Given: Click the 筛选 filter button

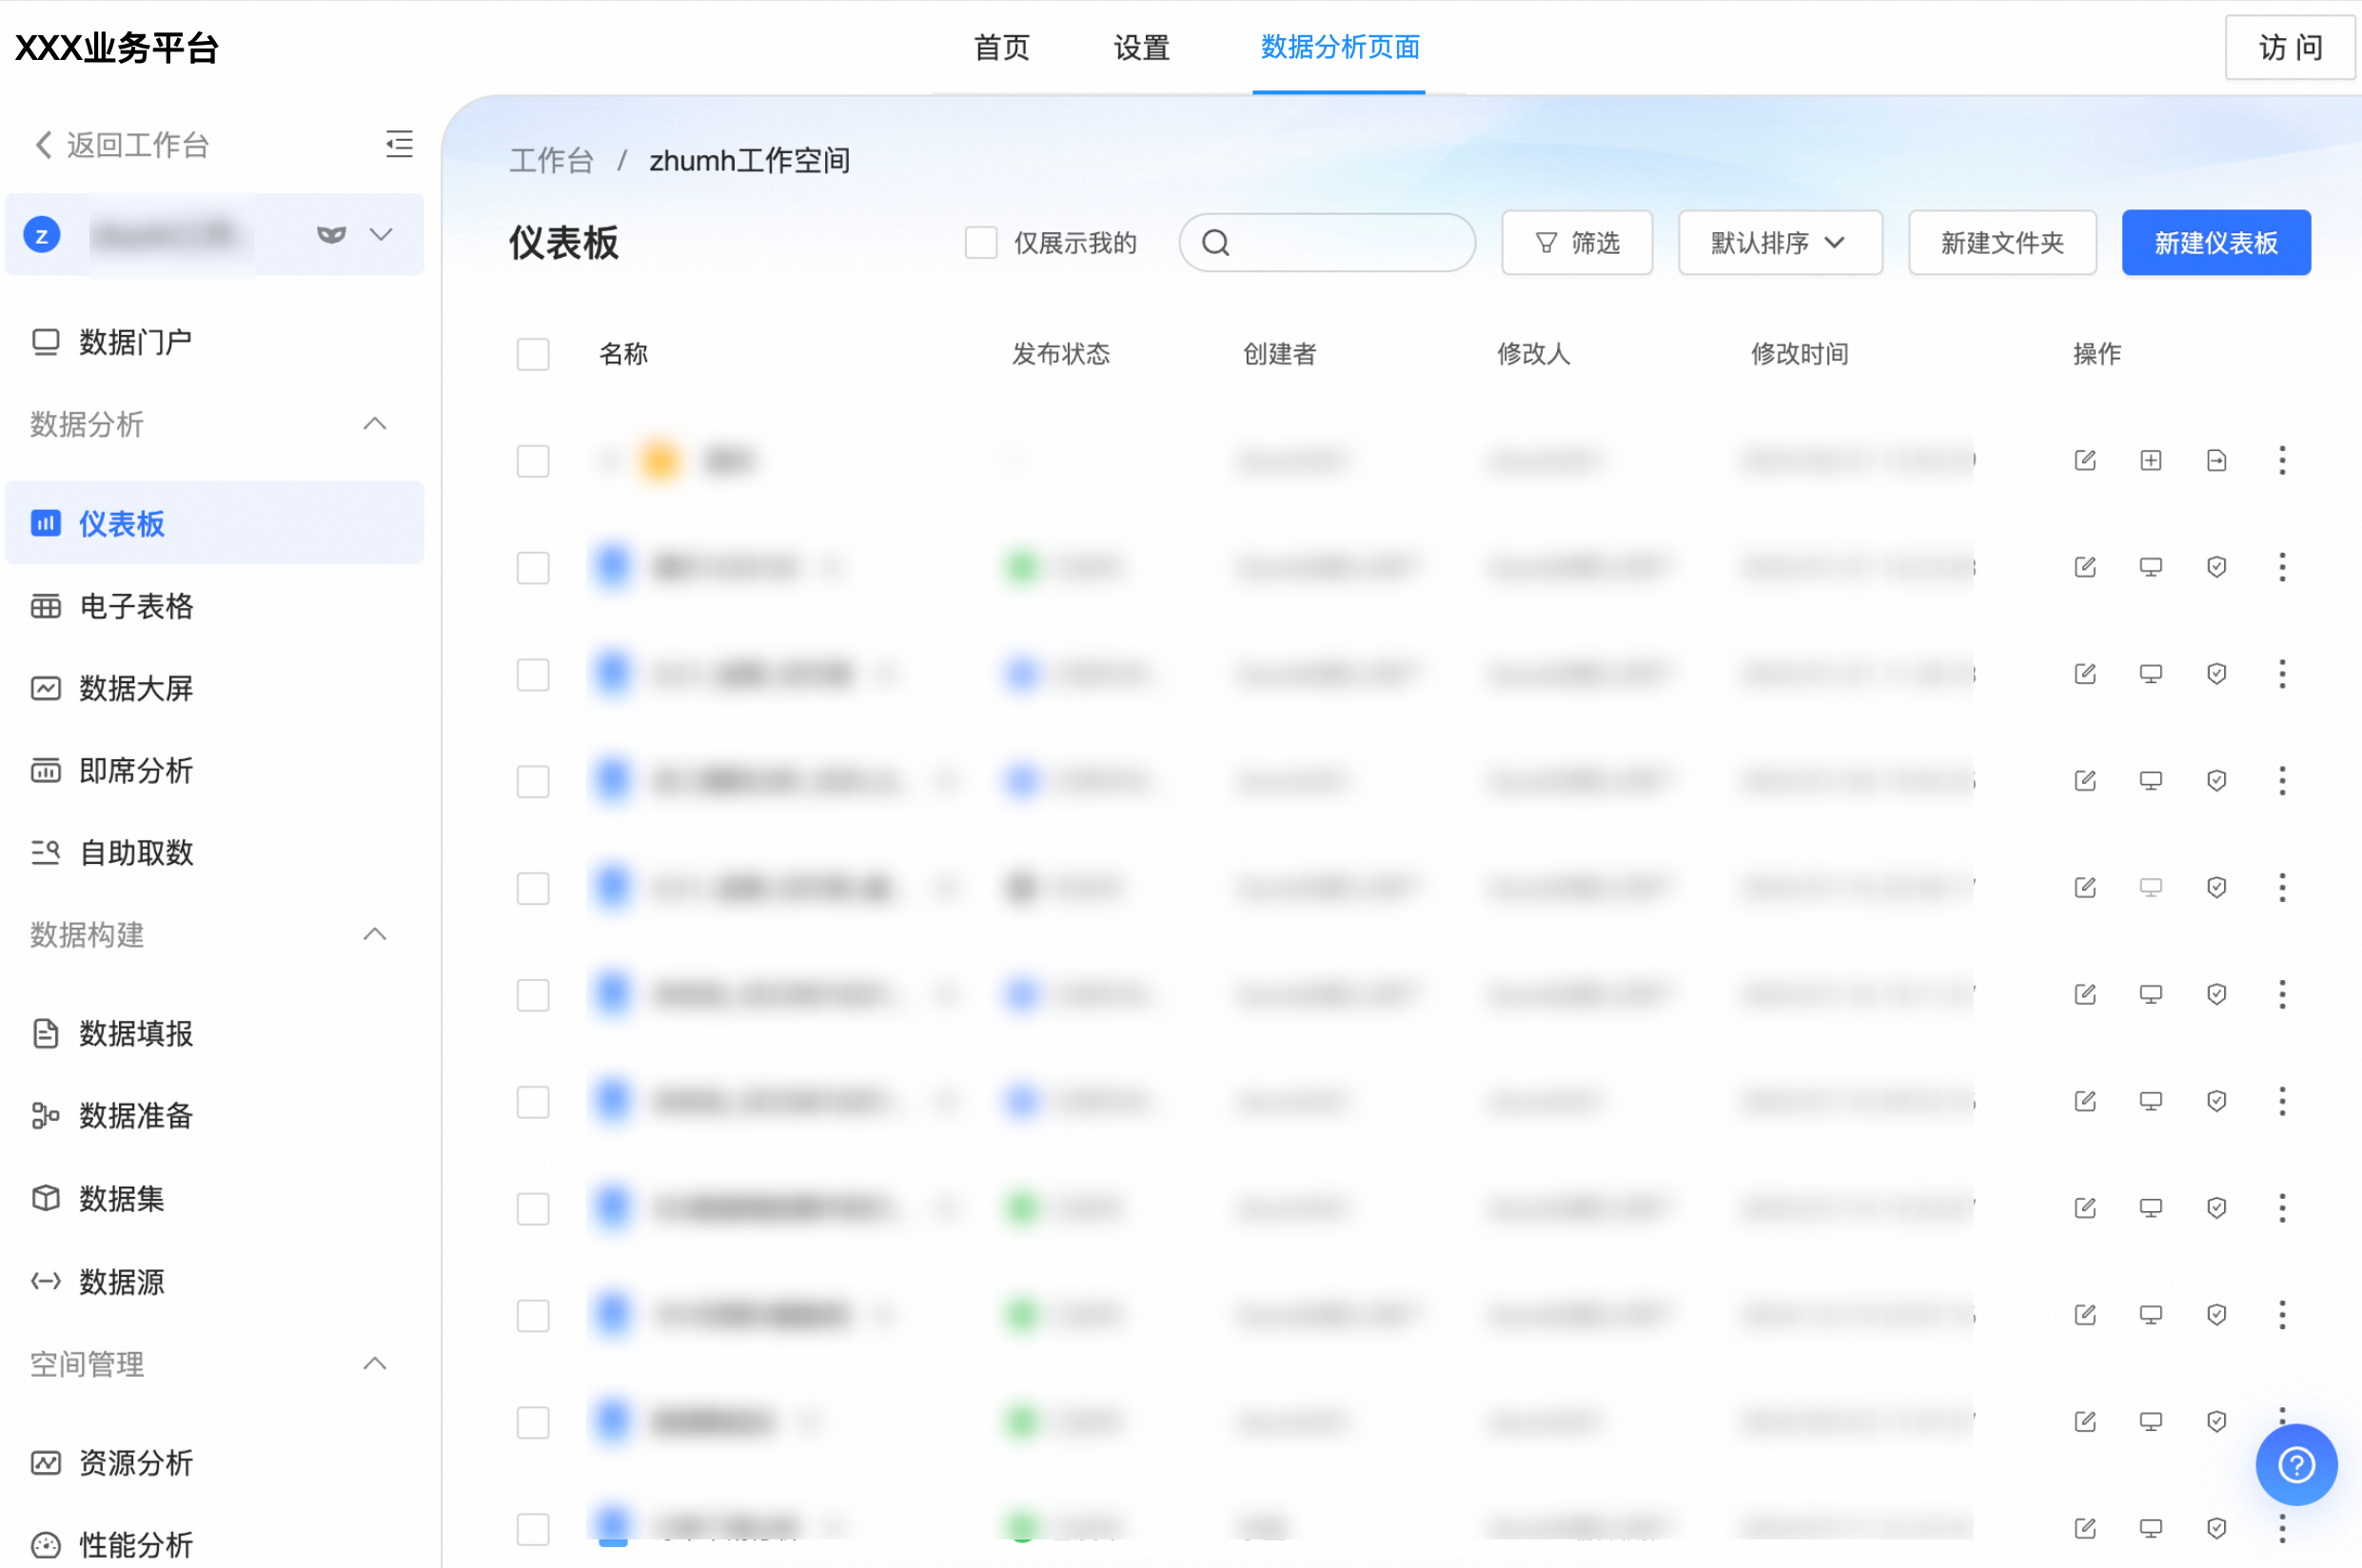Looking at the screenshot, I should [1577, 242].
